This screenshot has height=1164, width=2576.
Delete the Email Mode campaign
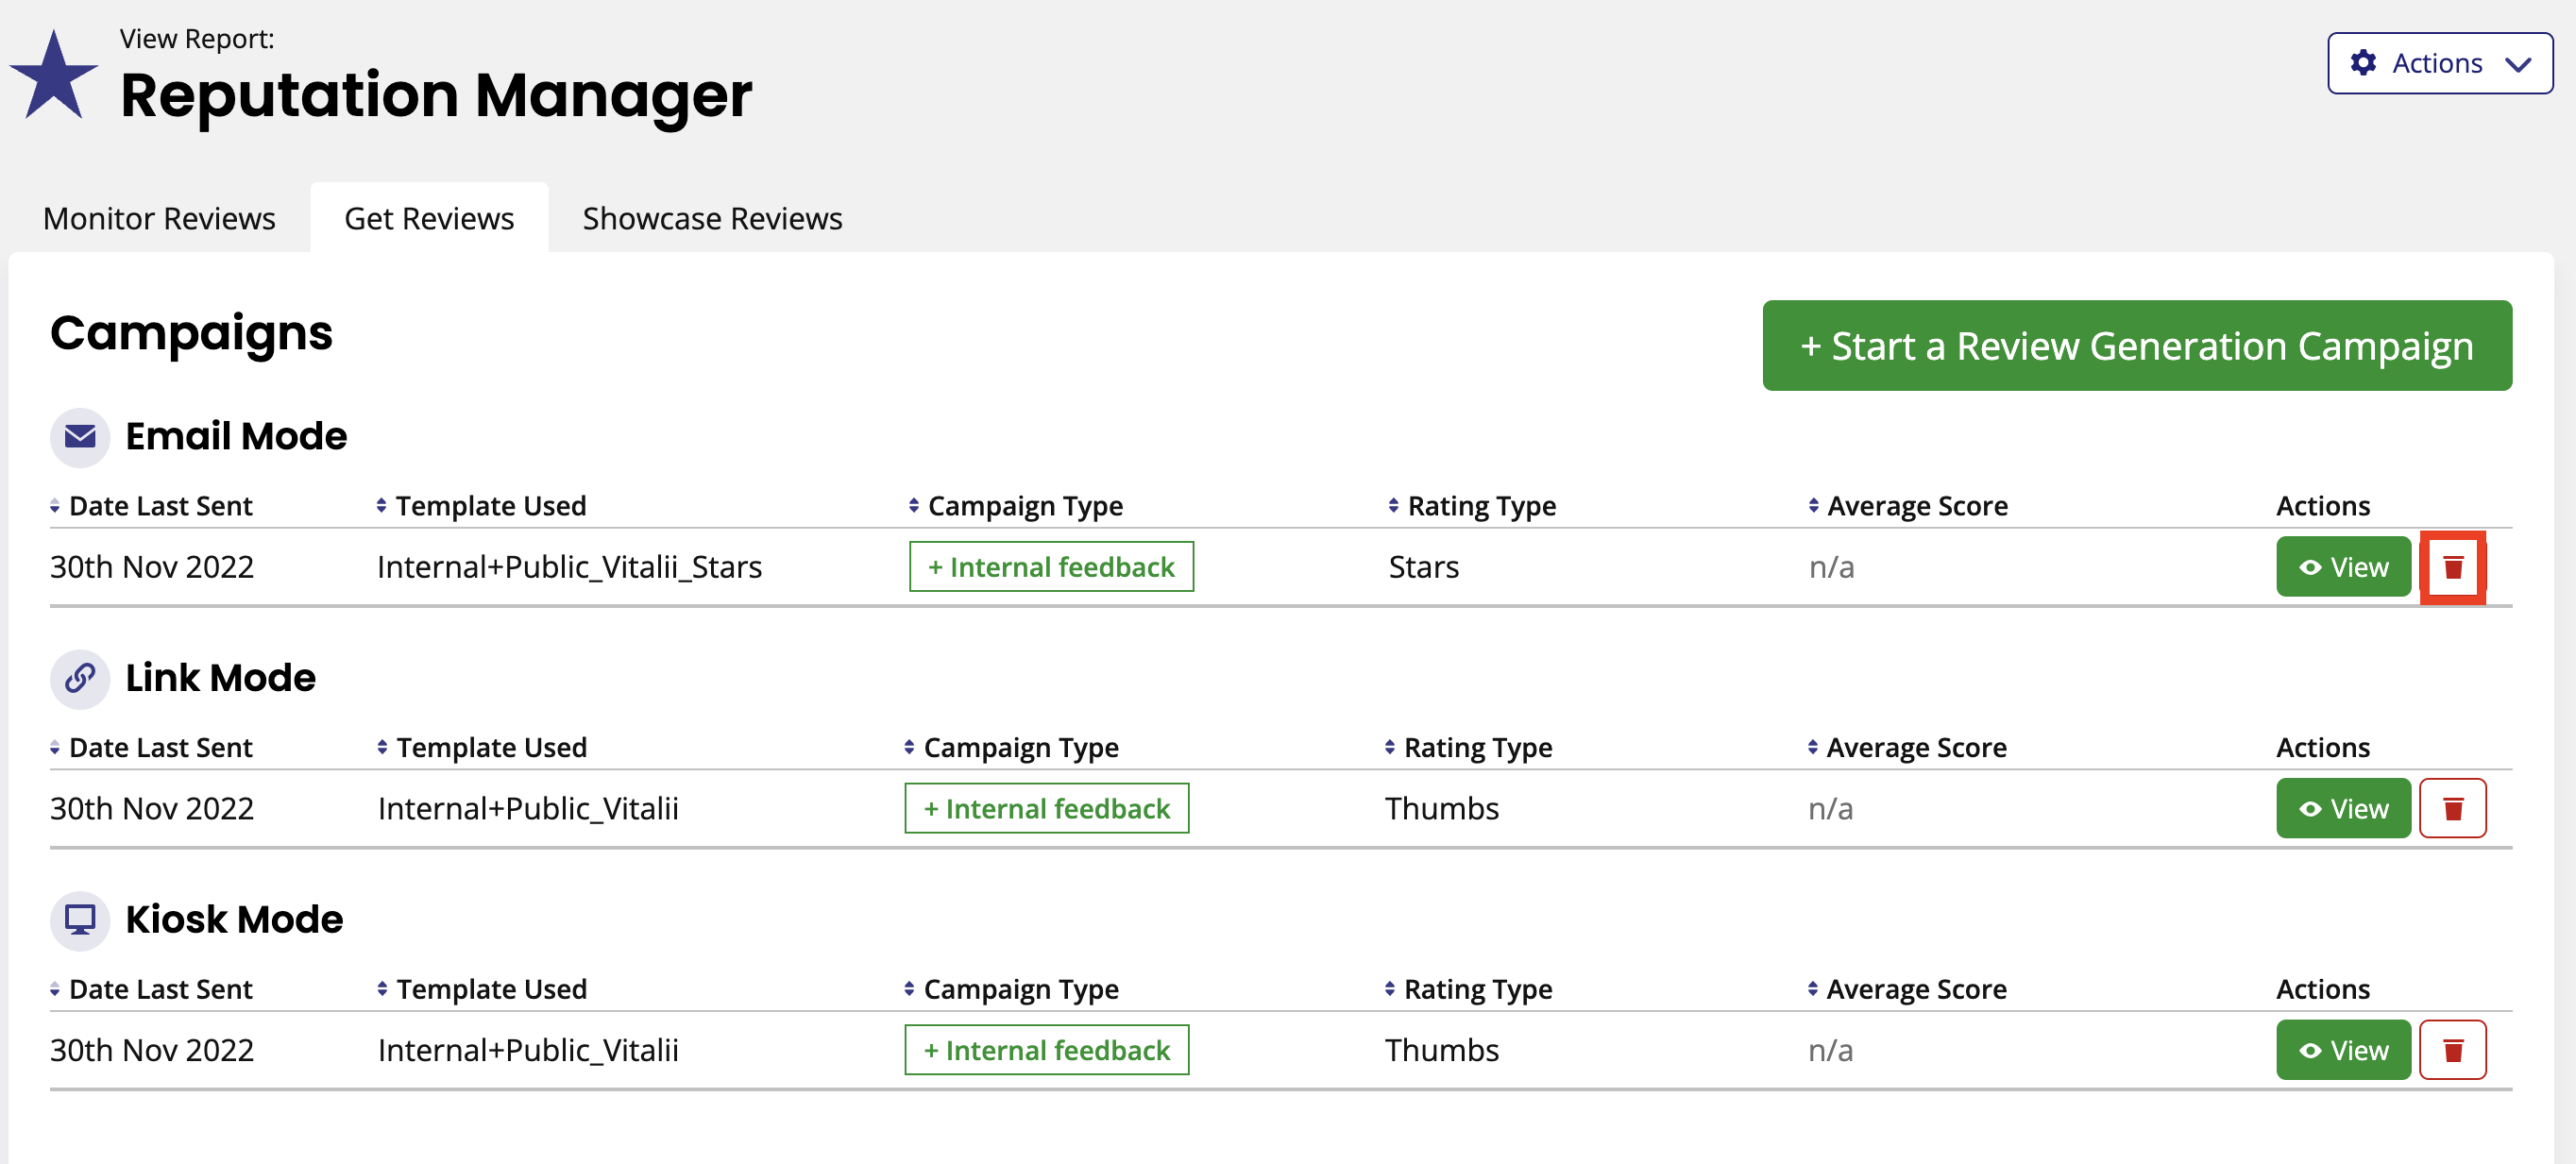click(2452, 567)
